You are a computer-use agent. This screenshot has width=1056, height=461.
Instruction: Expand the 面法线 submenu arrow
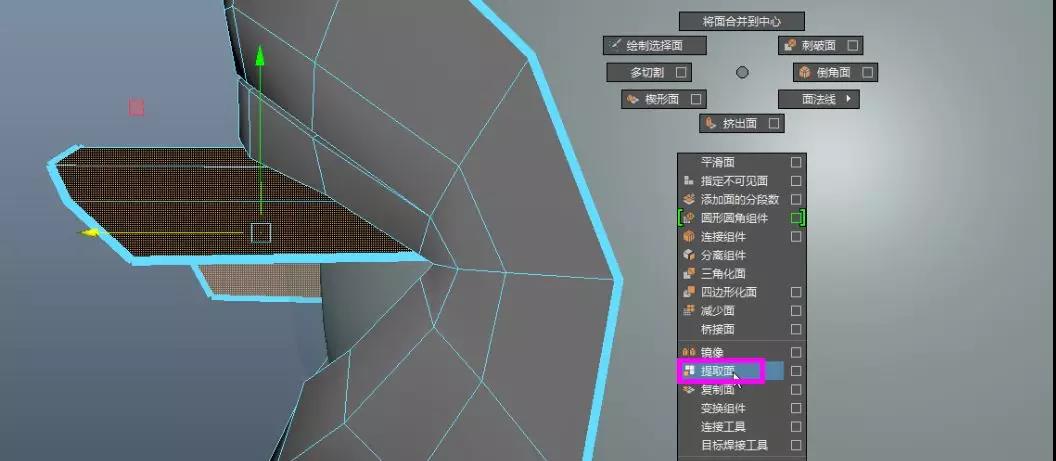[849, 99]
